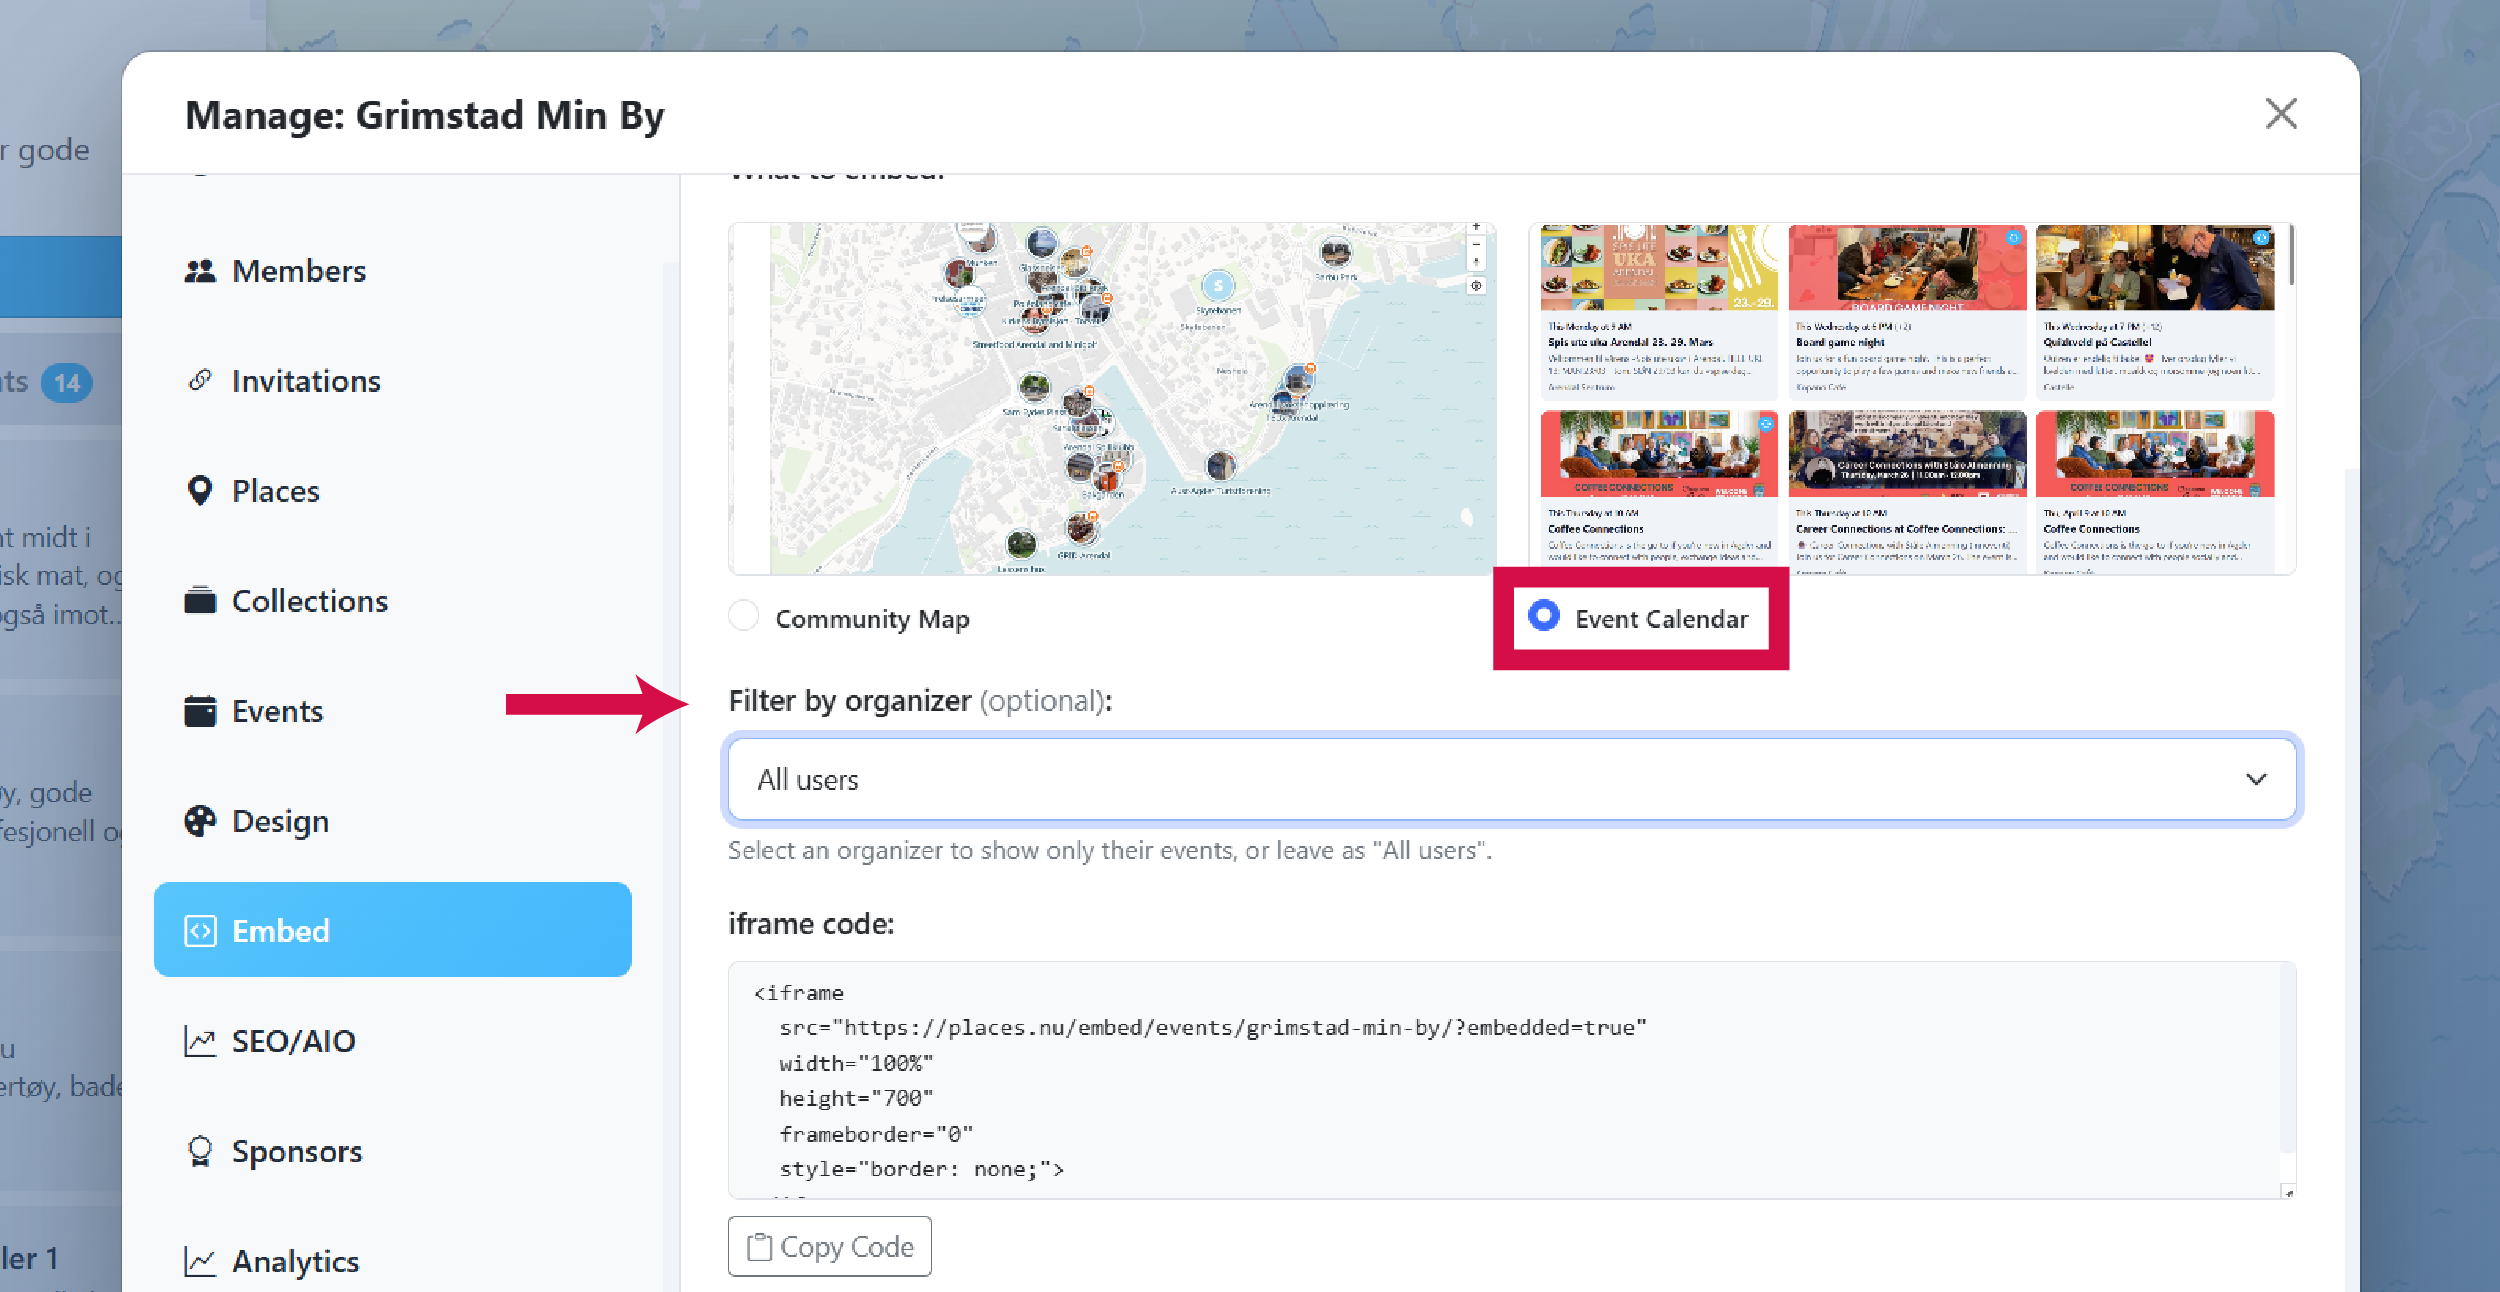Click the Spis ute uka Arendal event card

click(x=1659, y=312)
